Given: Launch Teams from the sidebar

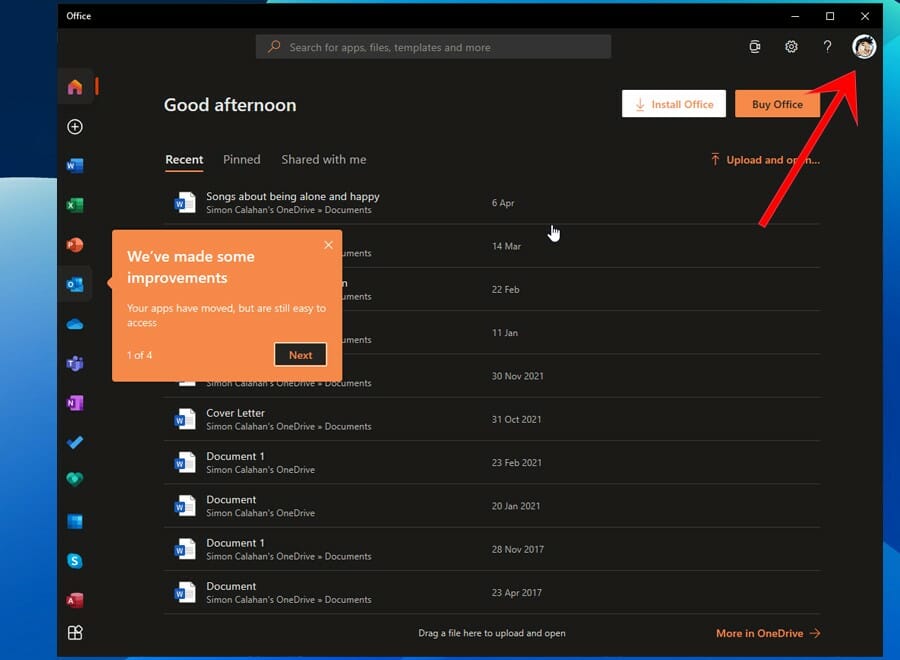Looking at the screenshot, I should (75, 363).
